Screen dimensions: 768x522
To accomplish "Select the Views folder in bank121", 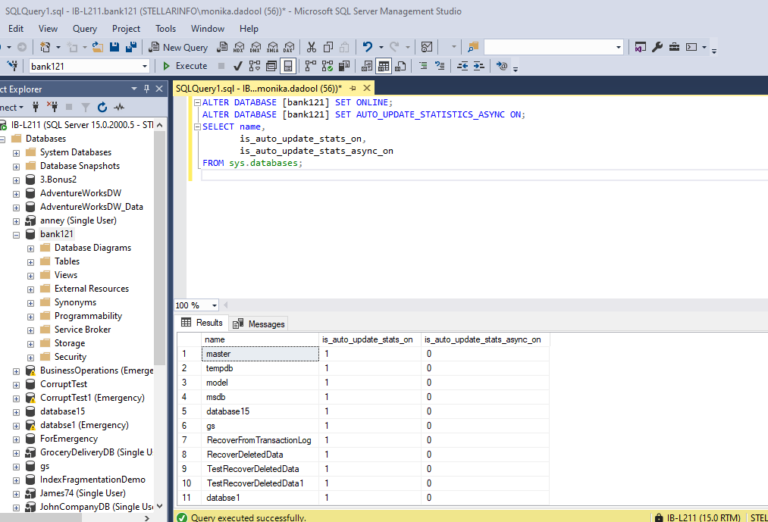I will tap(66, 275).
